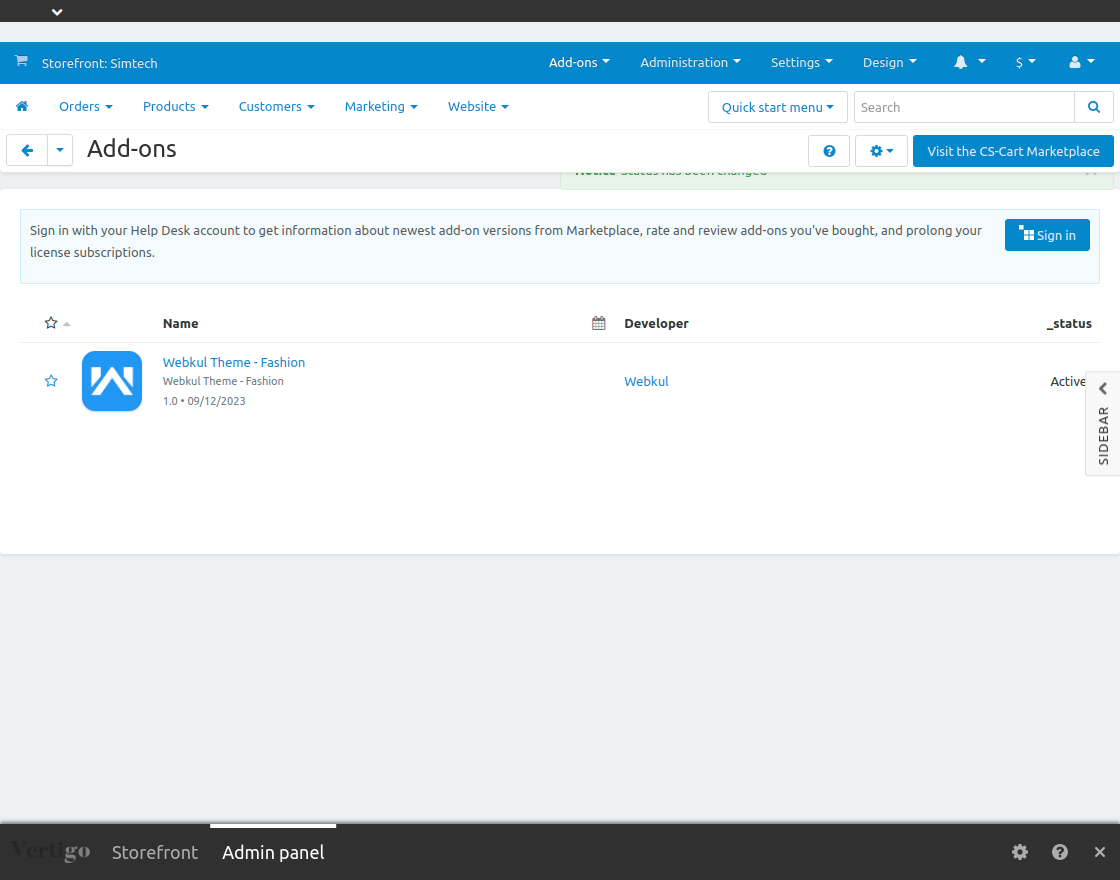
Task: Click the currency dollar icon
Action: 1019,62
